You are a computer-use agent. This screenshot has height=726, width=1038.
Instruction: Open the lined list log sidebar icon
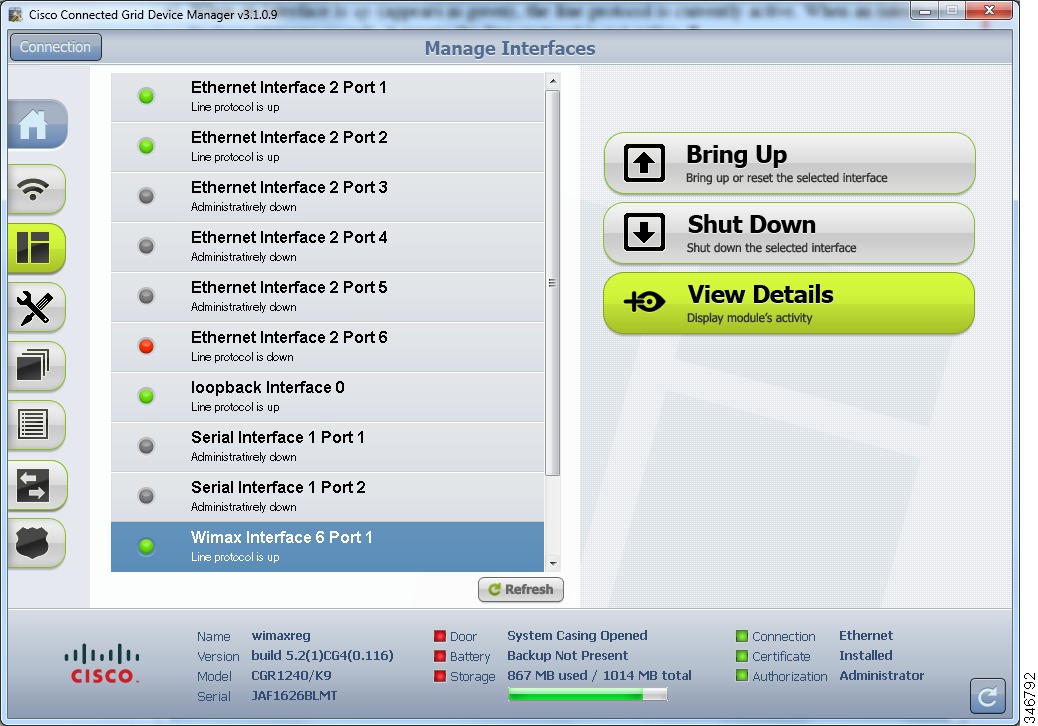tap(36, 425)
